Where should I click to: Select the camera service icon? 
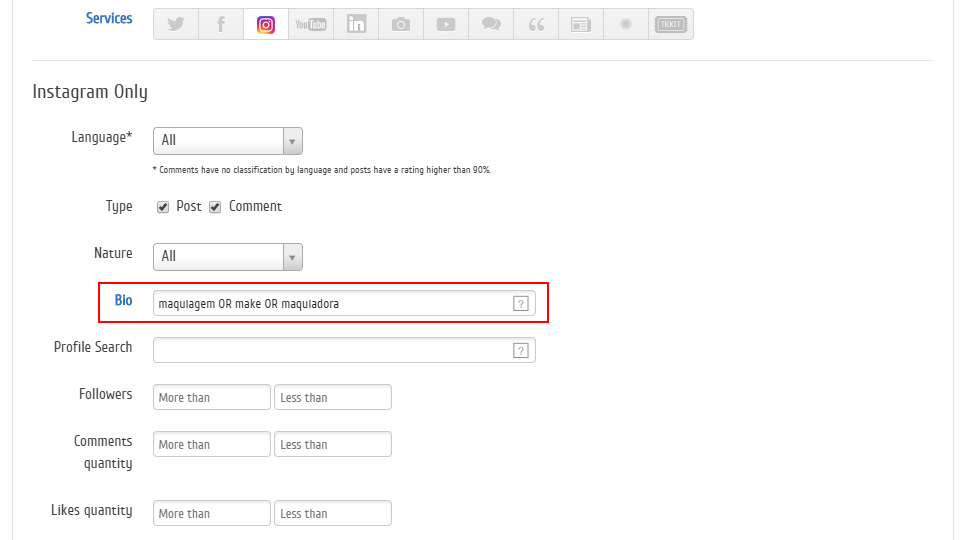coord(401,25)
